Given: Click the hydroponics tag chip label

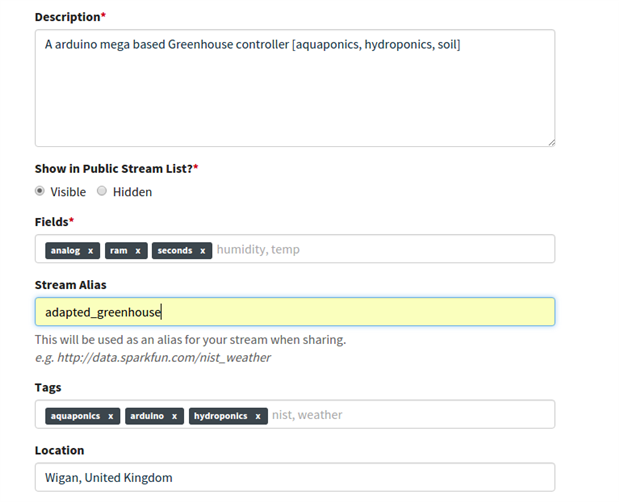Looking at the screenshot, I should click(220, 416).
